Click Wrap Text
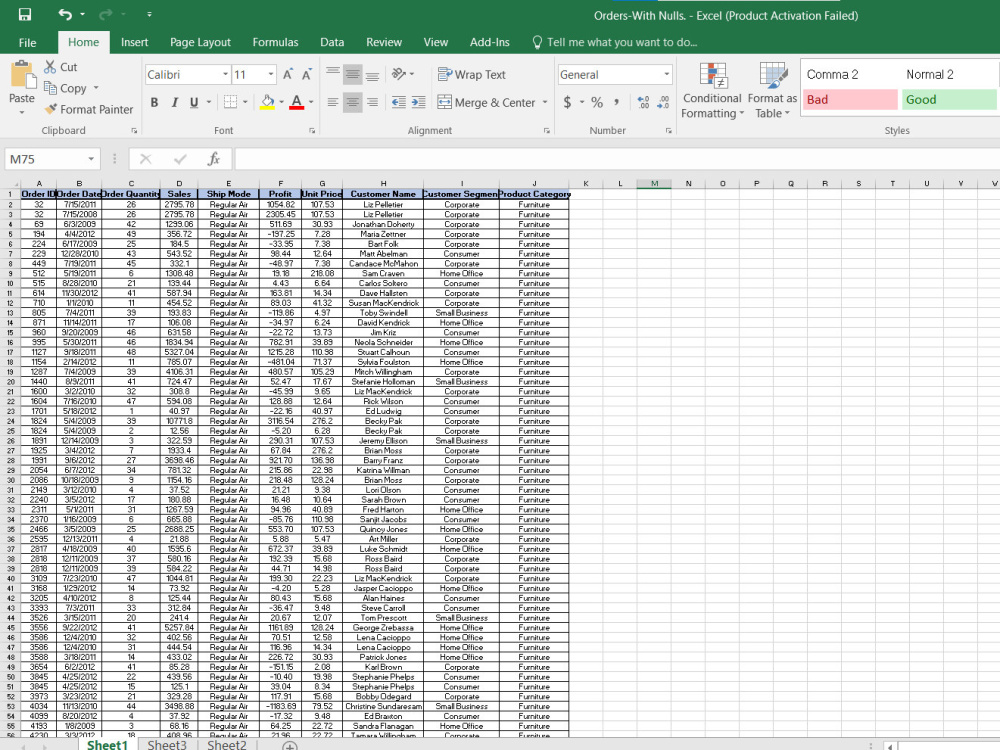The image size is (1000, 750). point(472,75)
